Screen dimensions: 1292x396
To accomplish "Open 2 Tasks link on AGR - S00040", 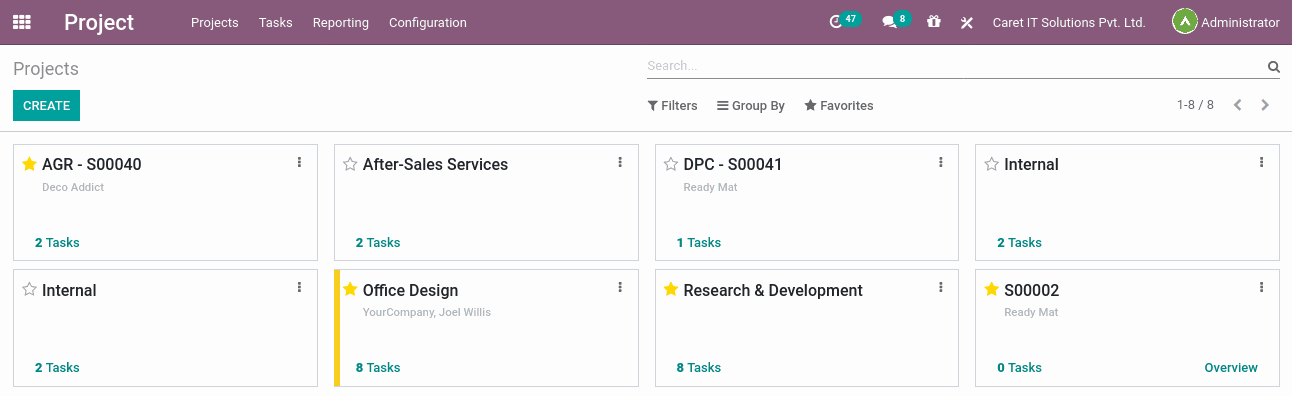I will tap(57, 242).
